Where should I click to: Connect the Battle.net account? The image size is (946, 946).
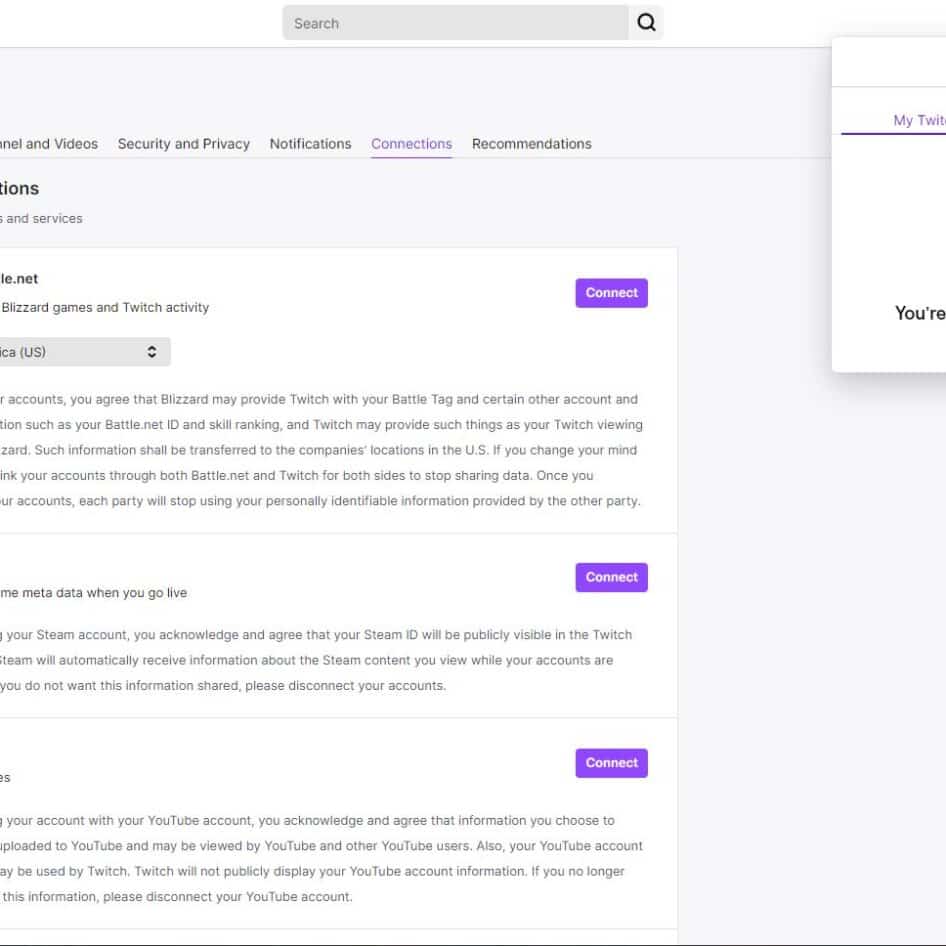click(611, 293)
